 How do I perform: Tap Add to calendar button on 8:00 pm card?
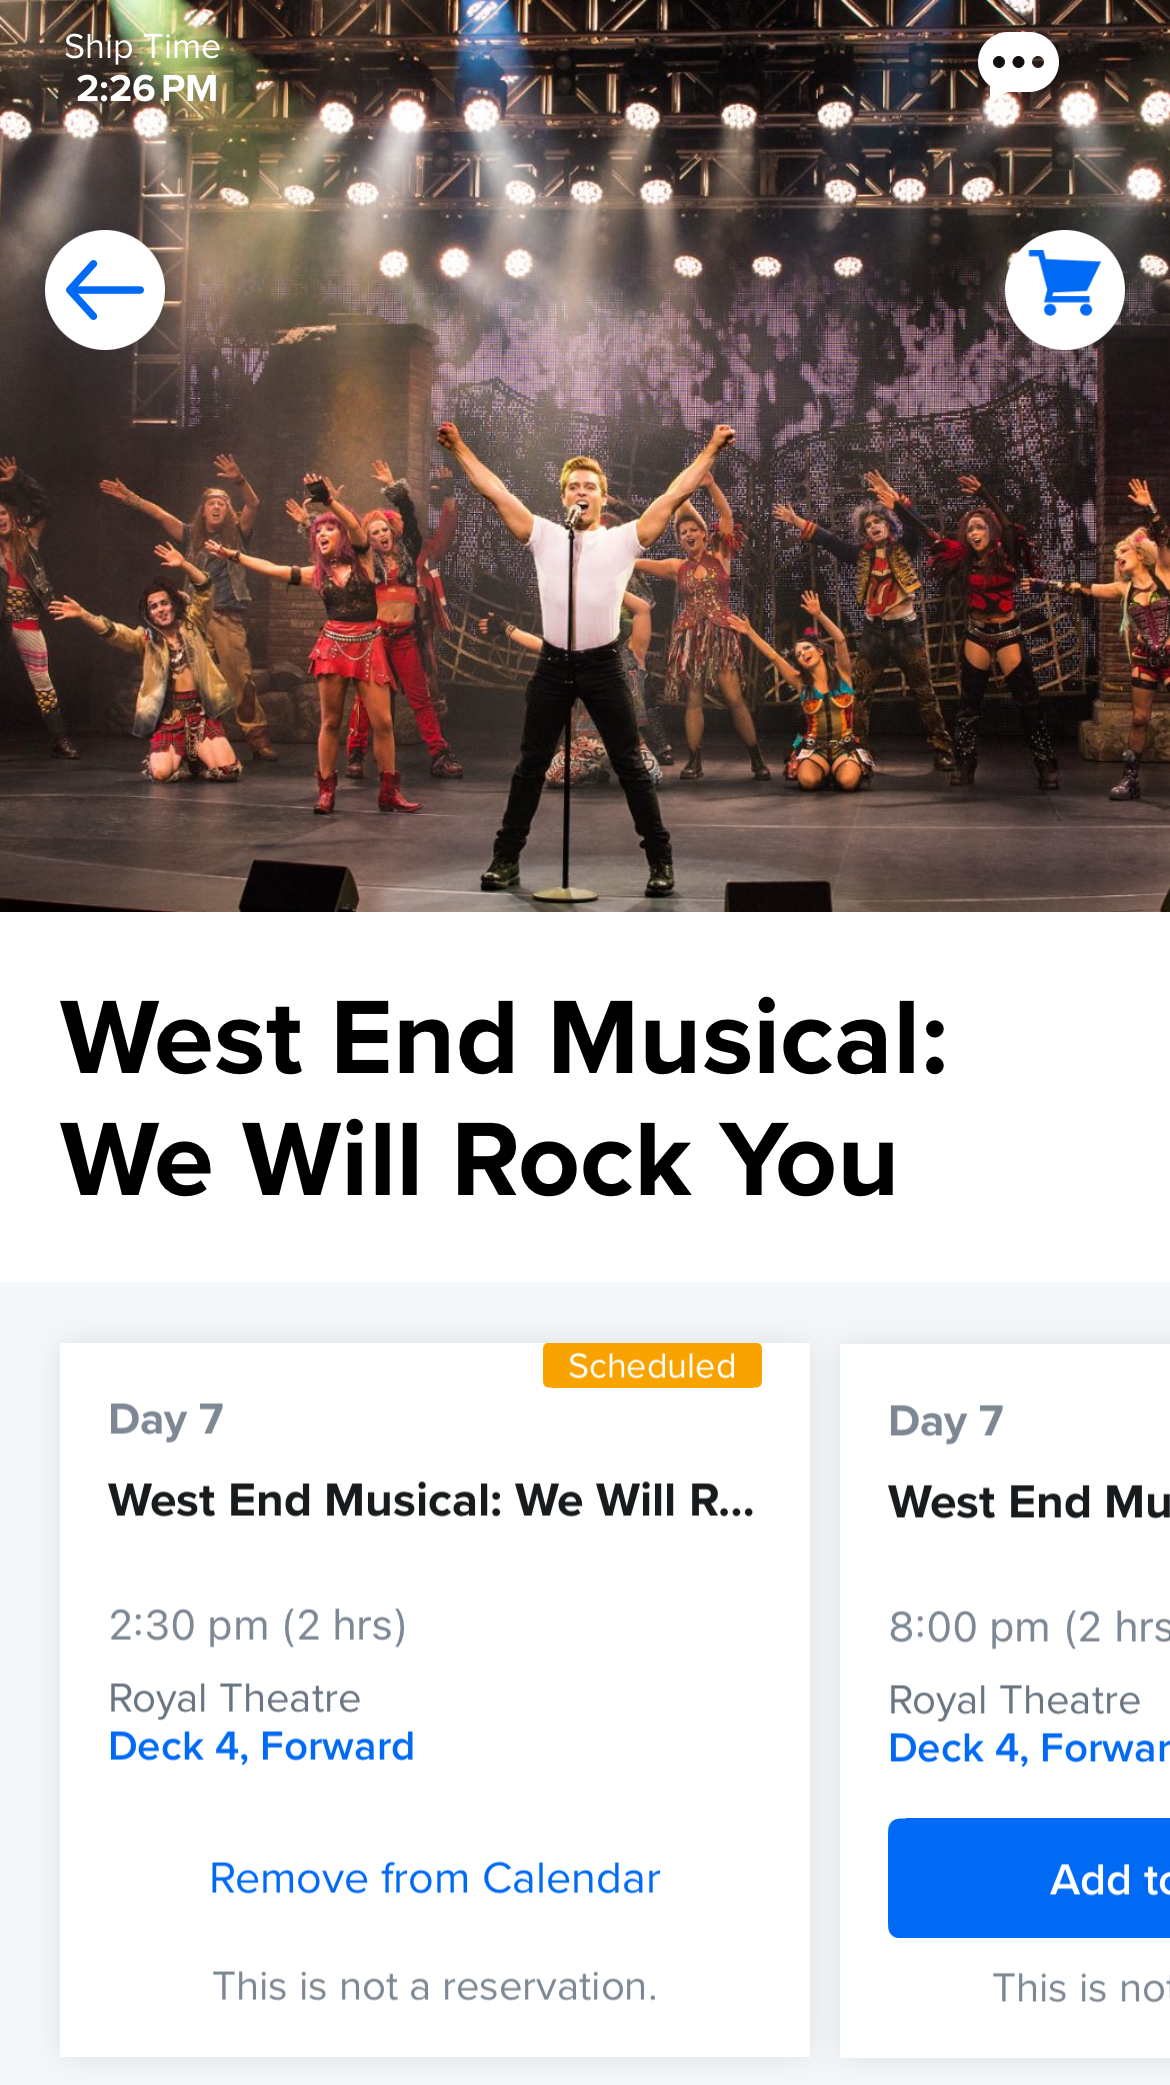coord(1029,1878)
